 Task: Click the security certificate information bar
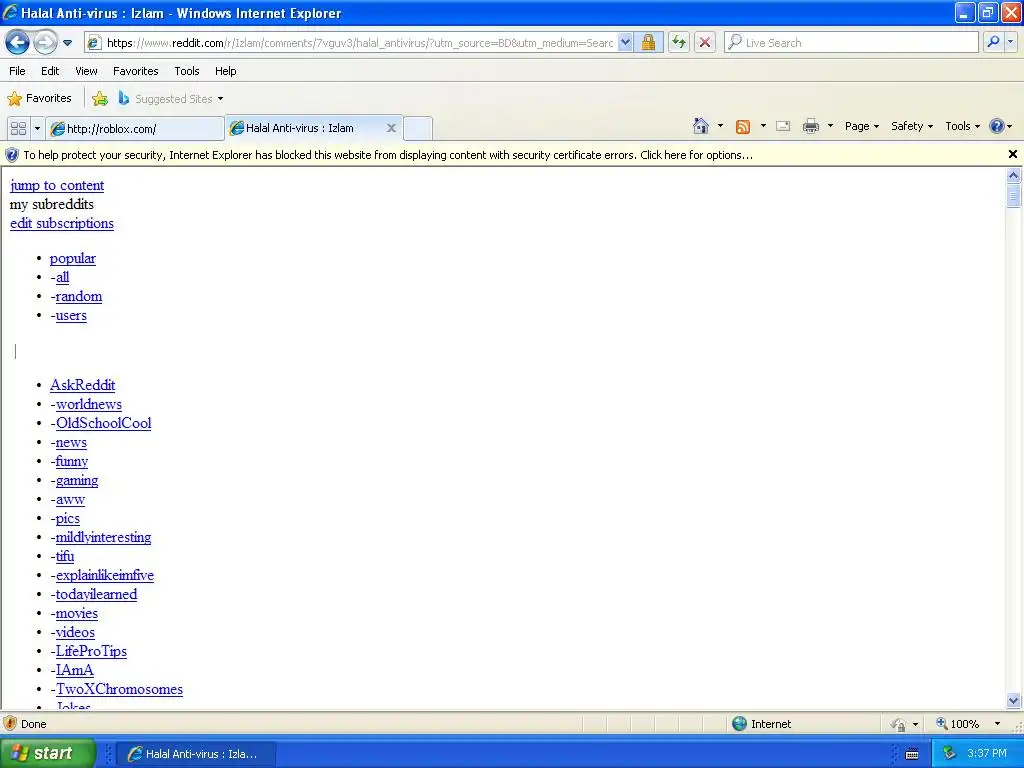pyautogui.click(x=503, y=155)
